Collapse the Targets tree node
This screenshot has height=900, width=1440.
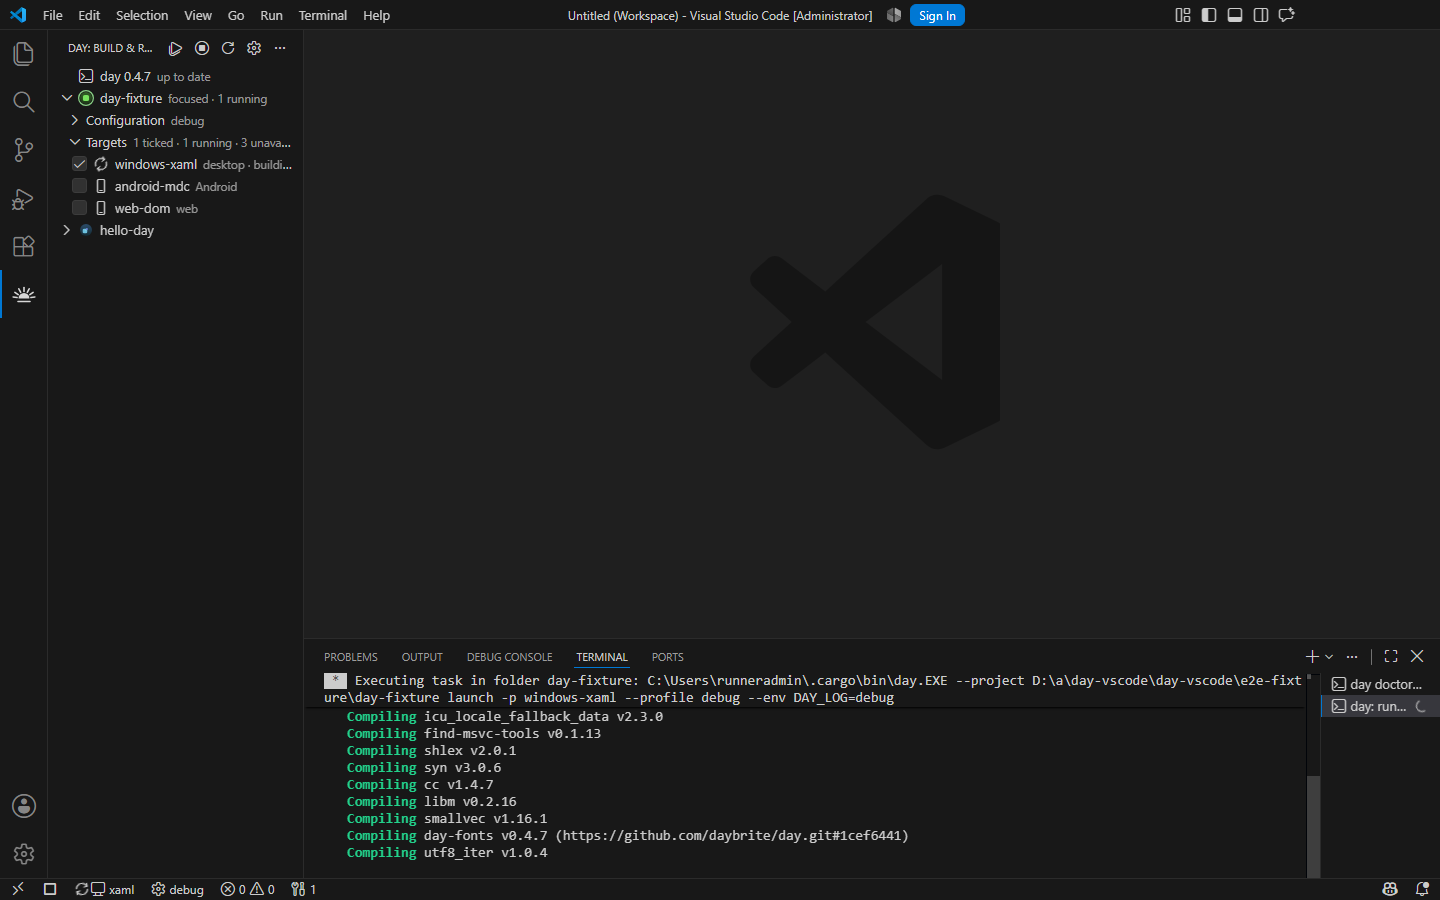click(x=75, y=142)
